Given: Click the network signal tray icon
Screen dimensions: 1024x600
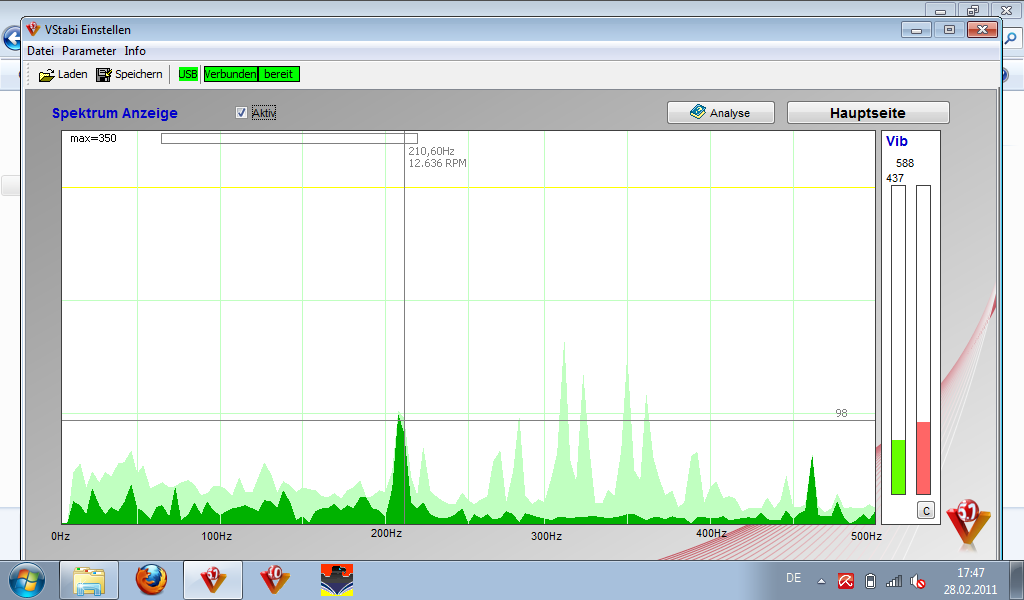Looking at the screenshot, I should [x=893, y=581].
